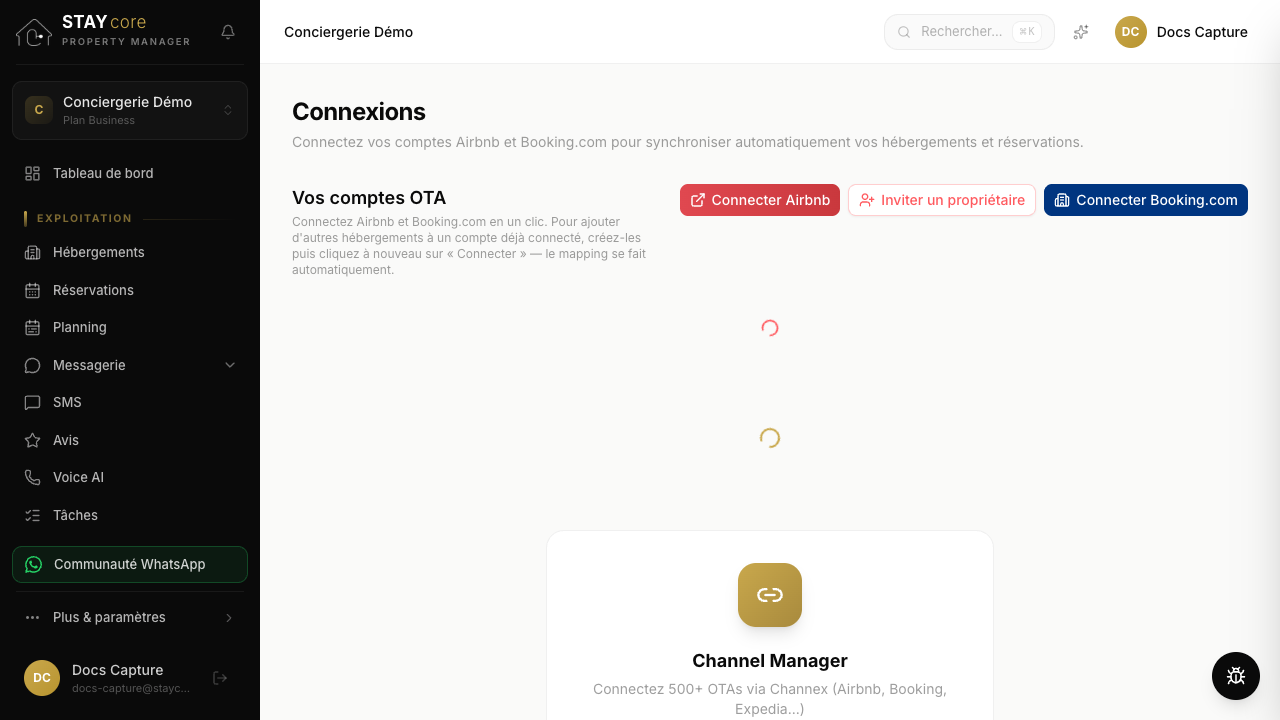Go to Hébergements
This screenshot has width=1280, height=720.
pos(130,252)
